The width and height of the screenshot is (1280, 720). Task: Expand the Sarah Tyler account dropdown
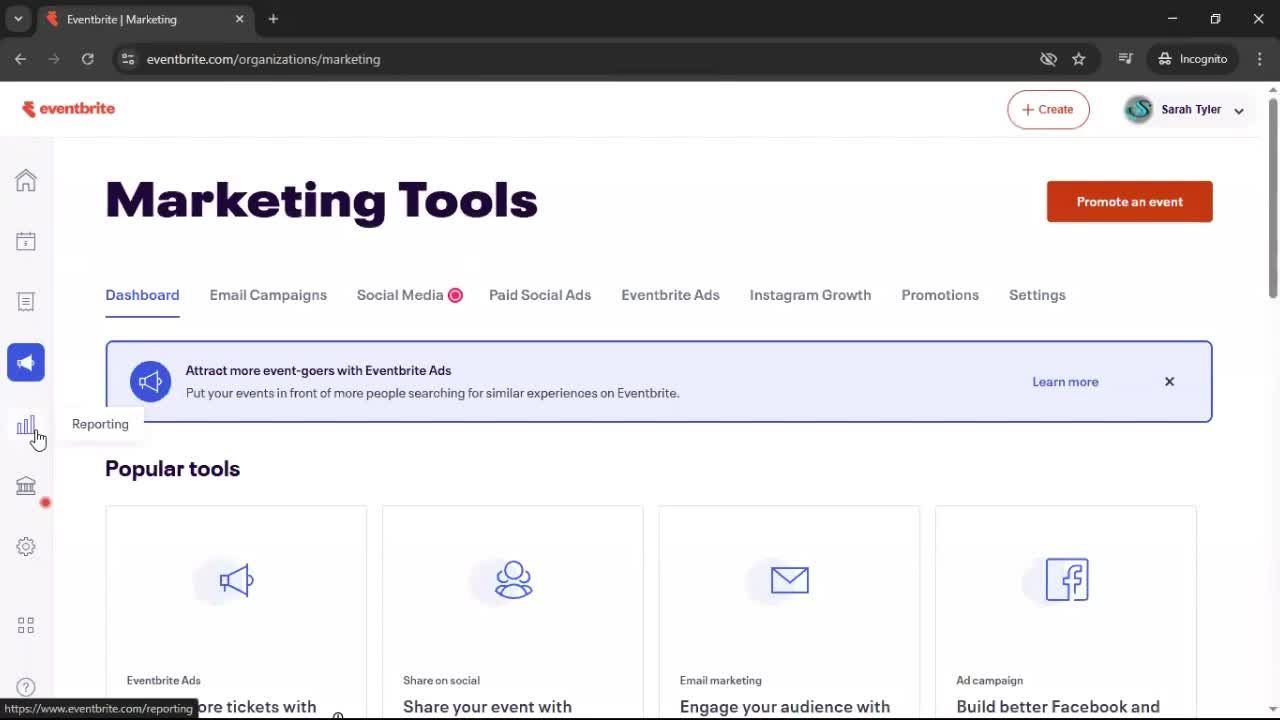coord(1239,111)
